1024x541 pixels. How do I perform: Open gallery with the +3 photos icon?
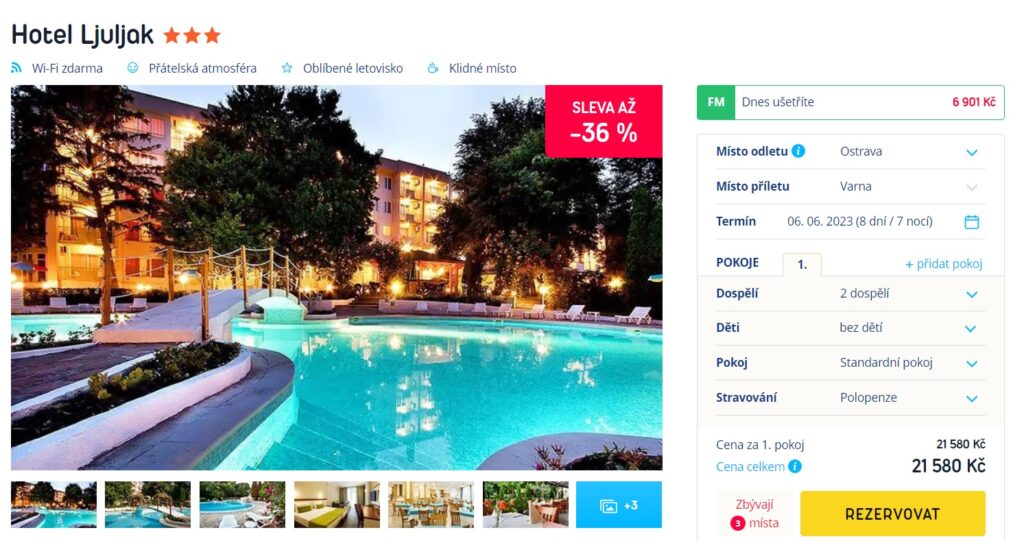coord(618,504)
